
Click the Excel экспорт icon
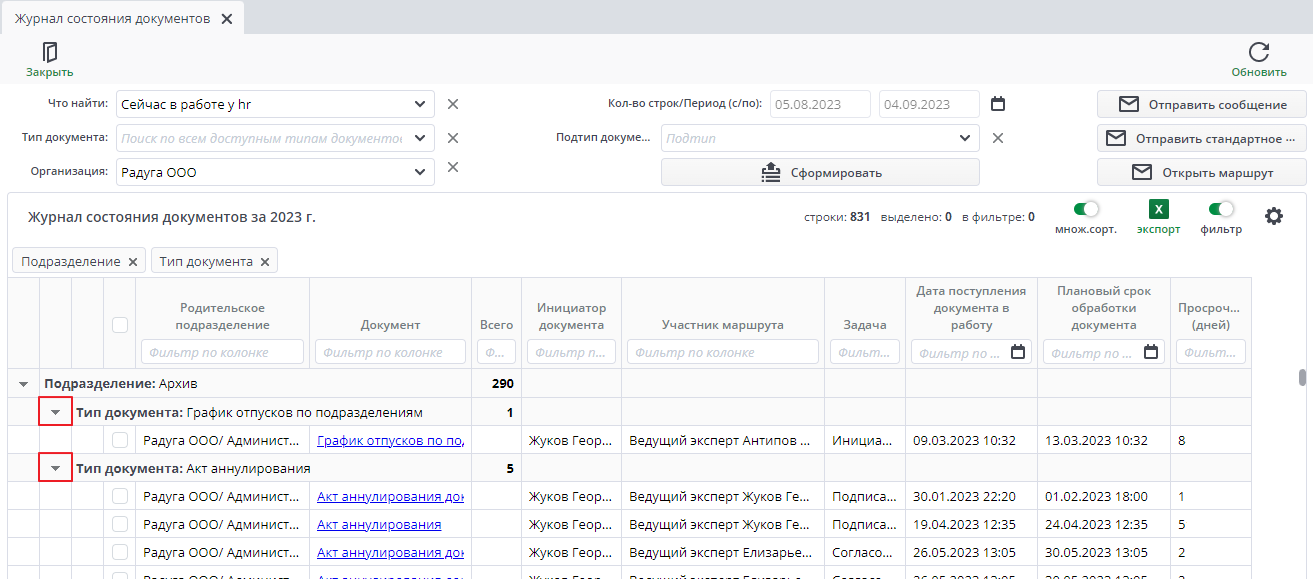pos(1158,210)
